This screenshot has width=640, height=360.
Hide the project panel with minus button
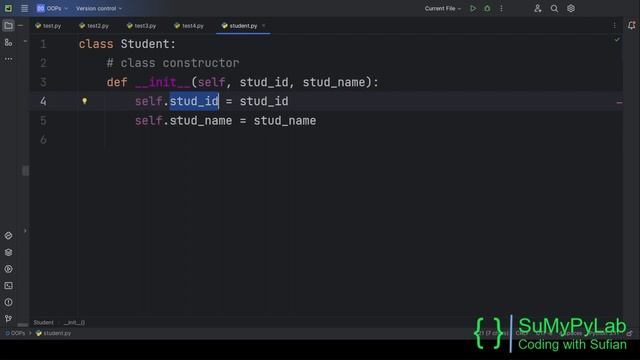[x=20, y=26]
